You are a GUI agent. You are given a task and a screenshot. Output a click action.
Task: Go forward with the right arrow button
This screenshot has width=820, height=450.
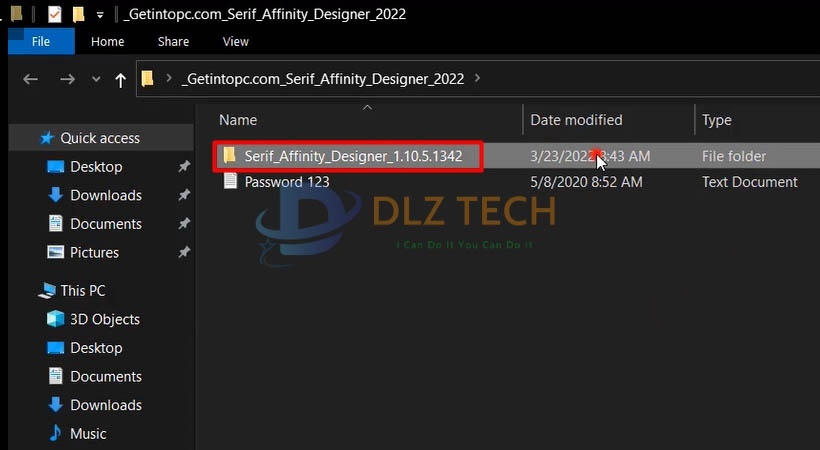click(67, 80)
